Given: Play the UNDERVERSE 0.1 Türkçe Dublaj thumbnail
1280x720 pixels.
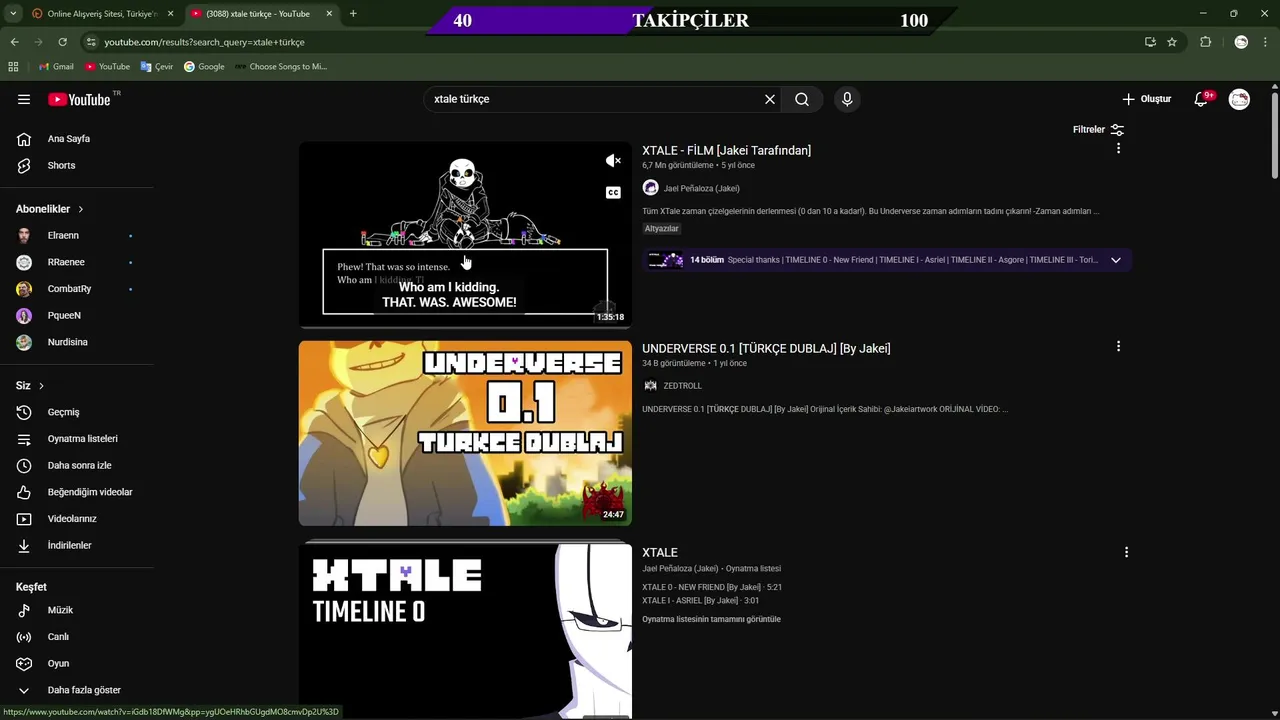Looking at the screenshot, I should [x=465, y=433].
